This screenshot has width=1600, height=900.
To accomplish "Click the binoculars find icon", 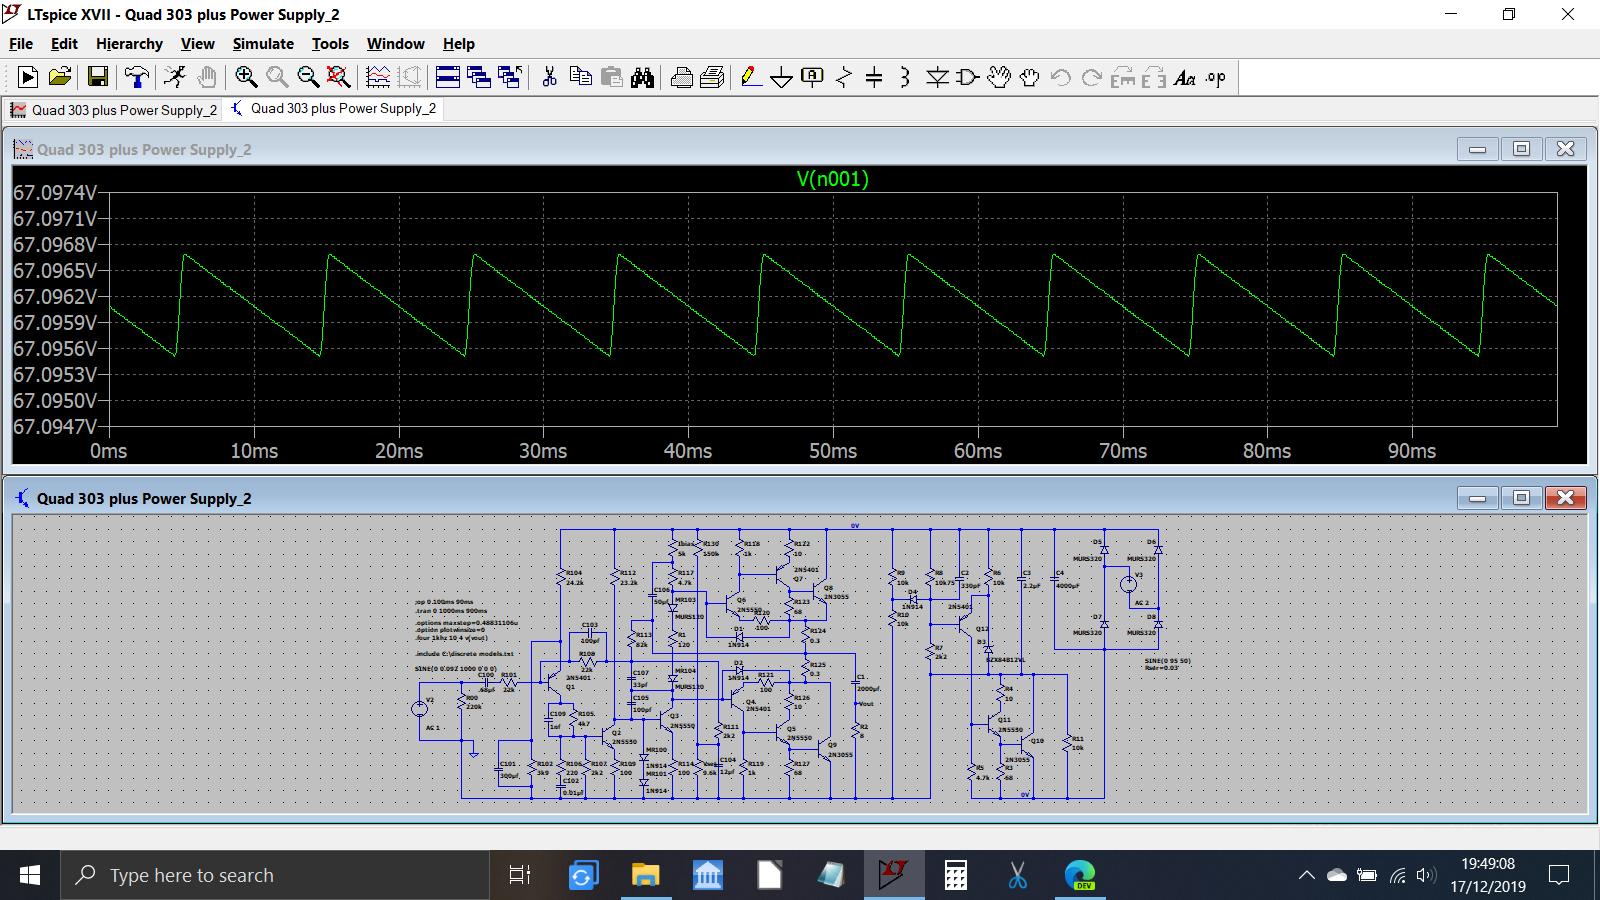I will coord(642,77).
